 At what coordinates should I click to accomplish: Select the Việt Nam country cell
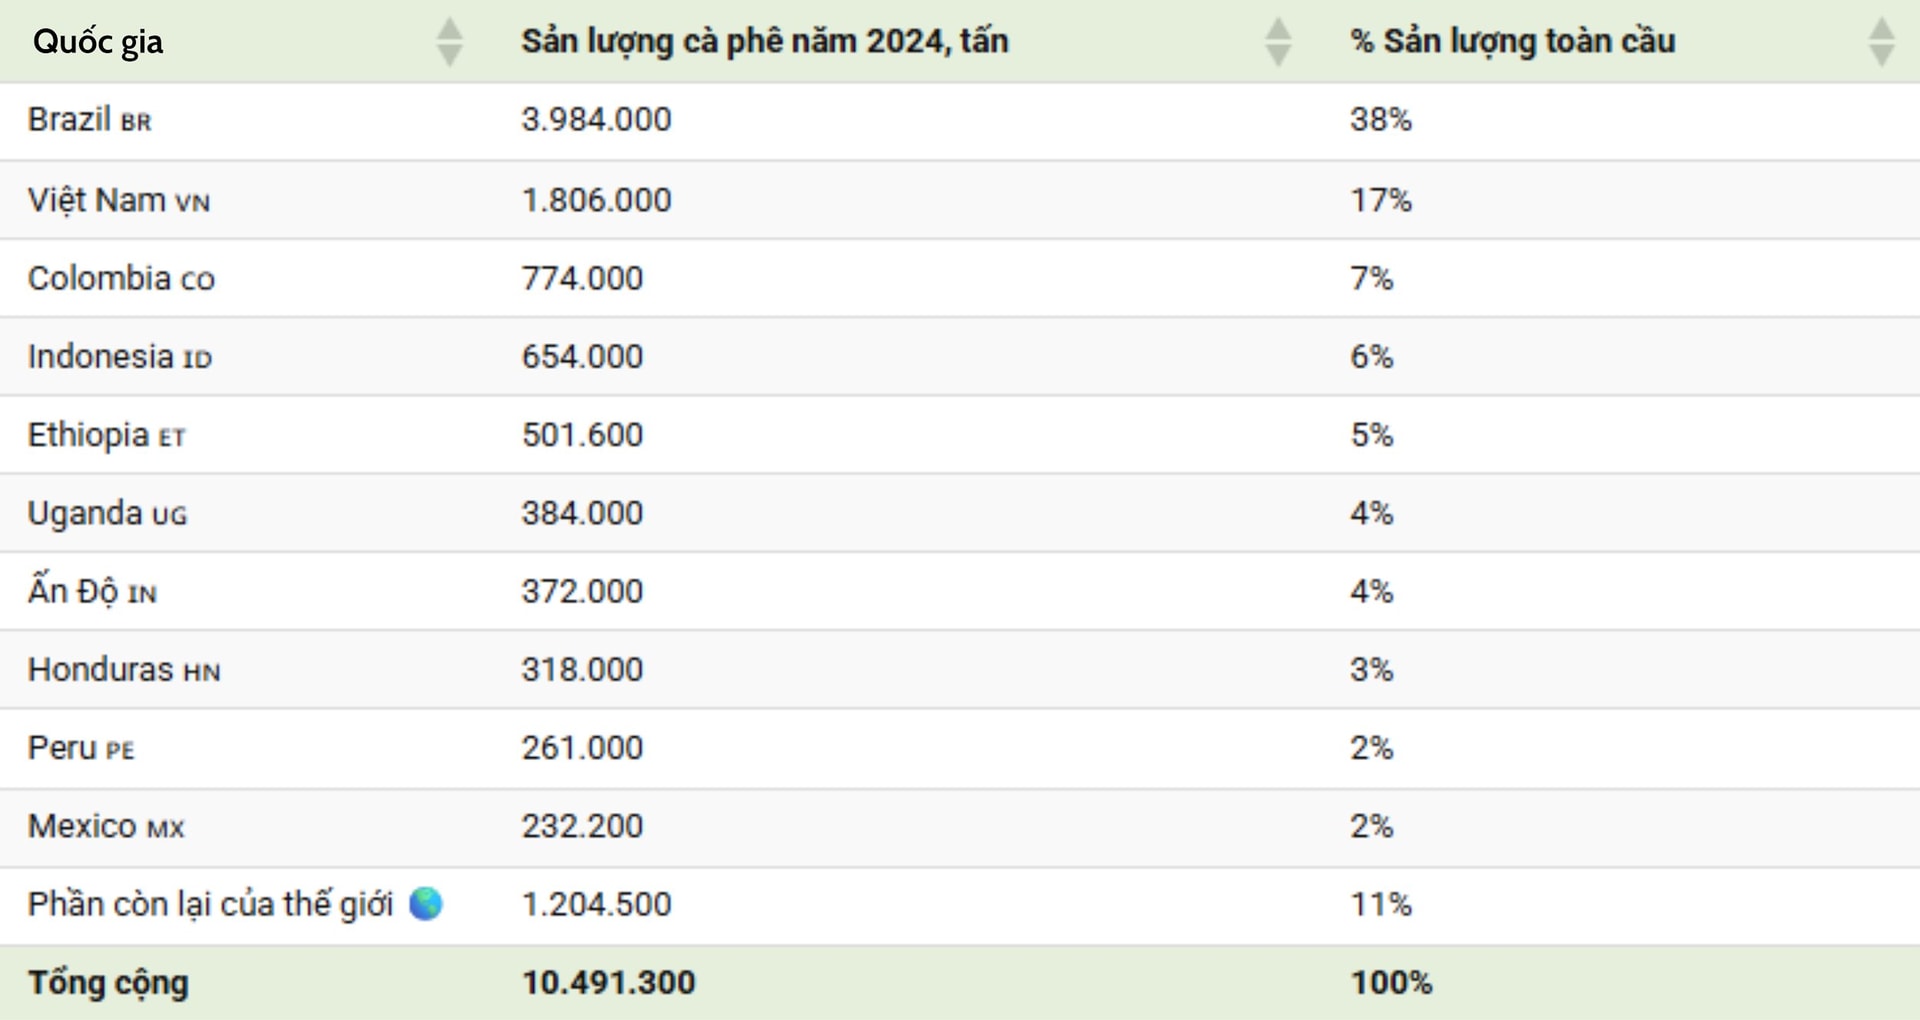pos(118,200)
